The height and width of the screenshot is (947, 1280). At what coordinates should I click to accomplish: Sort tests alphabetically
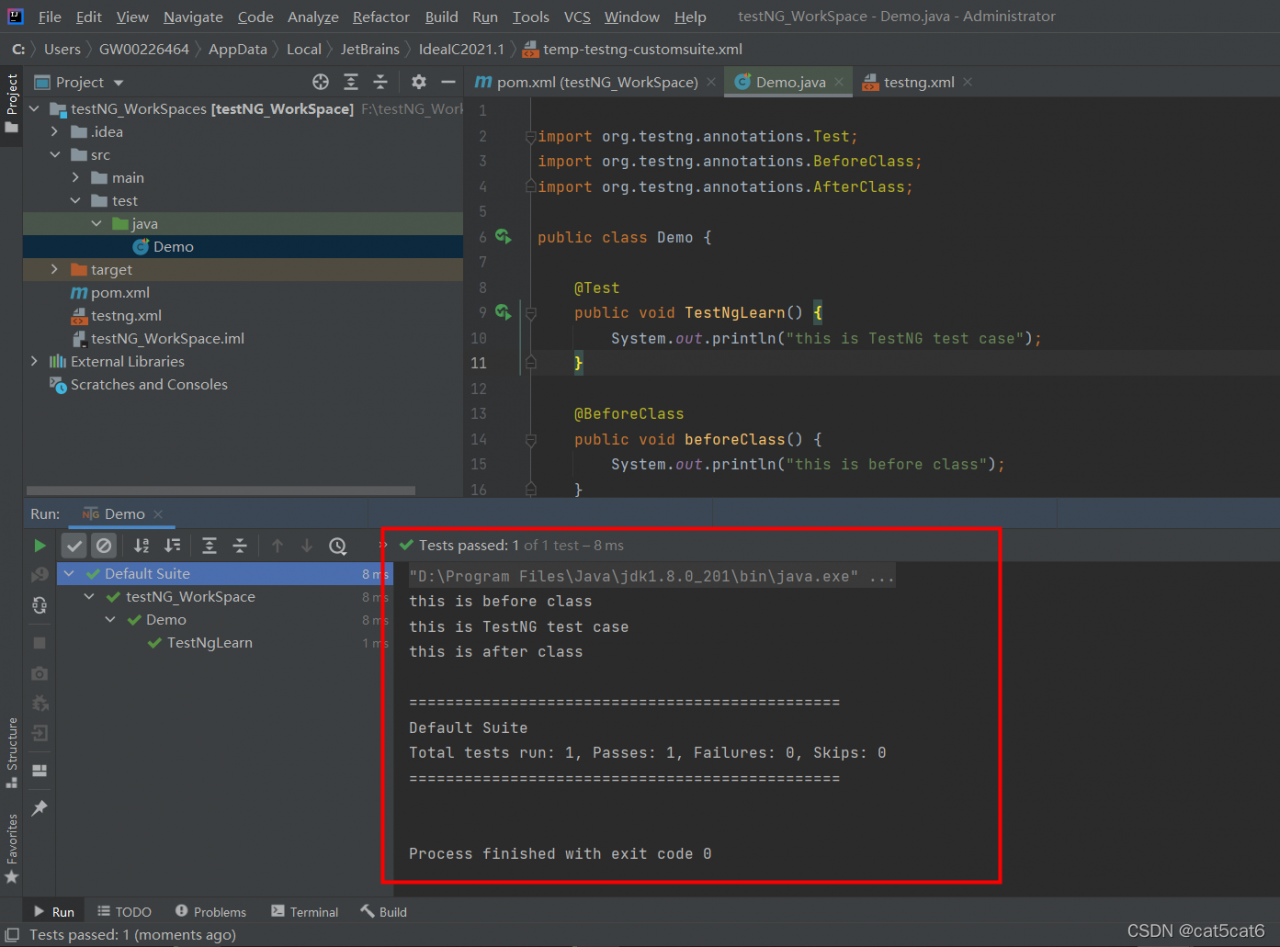pos(141,545)
